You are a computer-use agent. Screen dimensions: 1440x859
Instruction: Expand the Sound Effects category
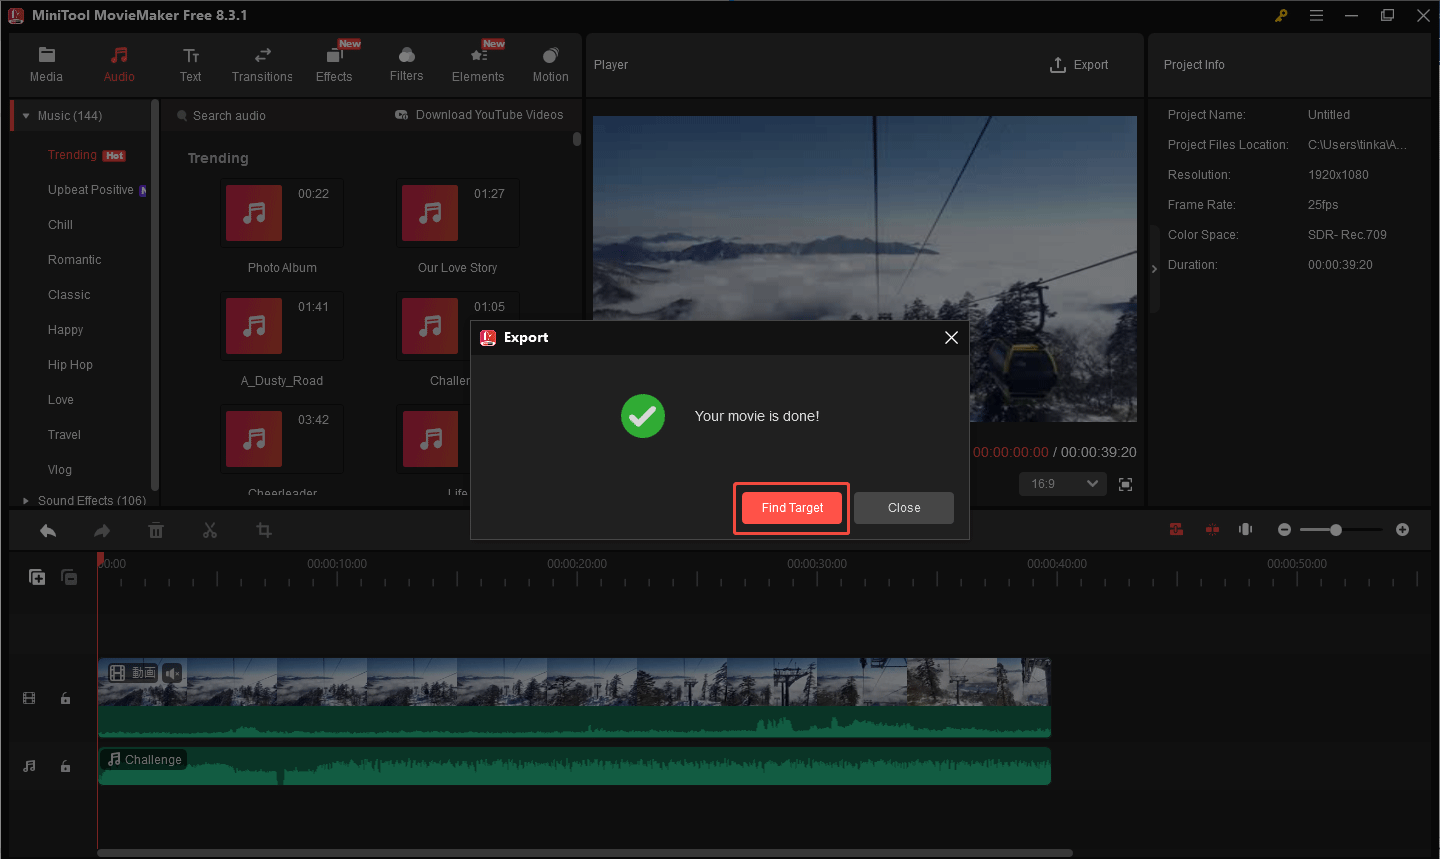pos(26,501)
